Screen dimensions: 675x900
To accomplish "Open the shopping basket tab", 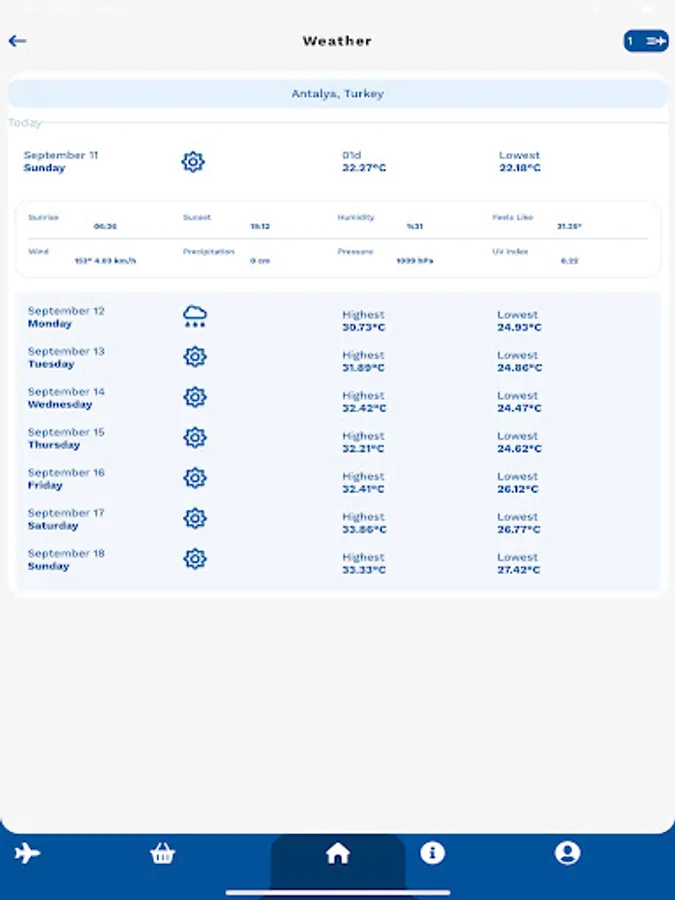I will (162, 853).
